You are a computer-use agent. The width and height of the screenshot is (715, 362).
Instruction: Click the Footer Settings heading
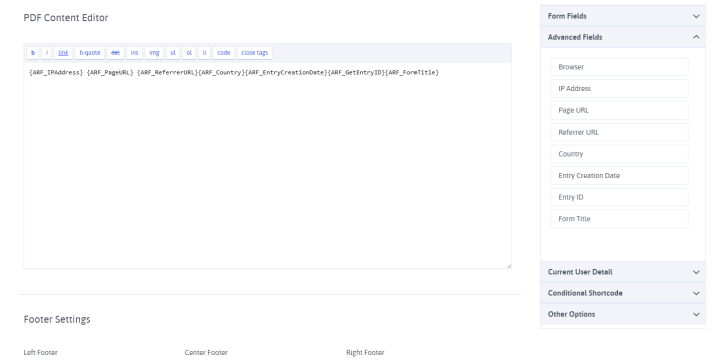point(57,319)
